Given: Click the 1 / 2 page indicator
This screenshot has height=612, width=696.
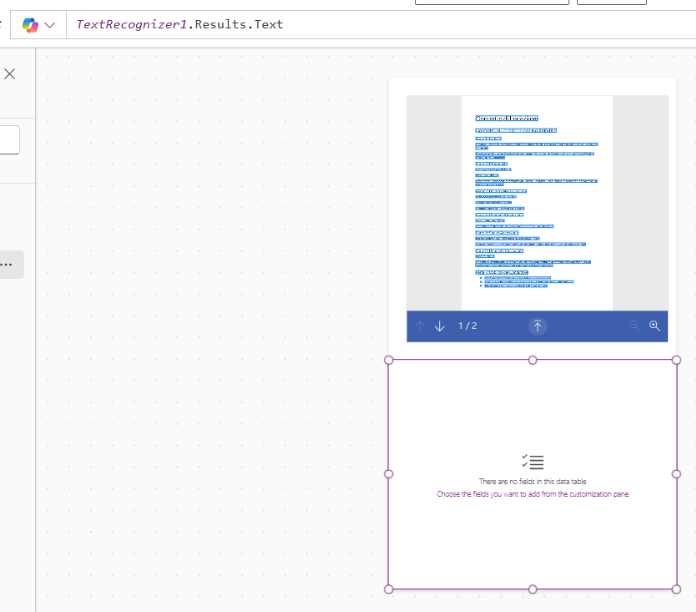Looking at the screenshot, I should pyautogui.click(x=468, y=326).
